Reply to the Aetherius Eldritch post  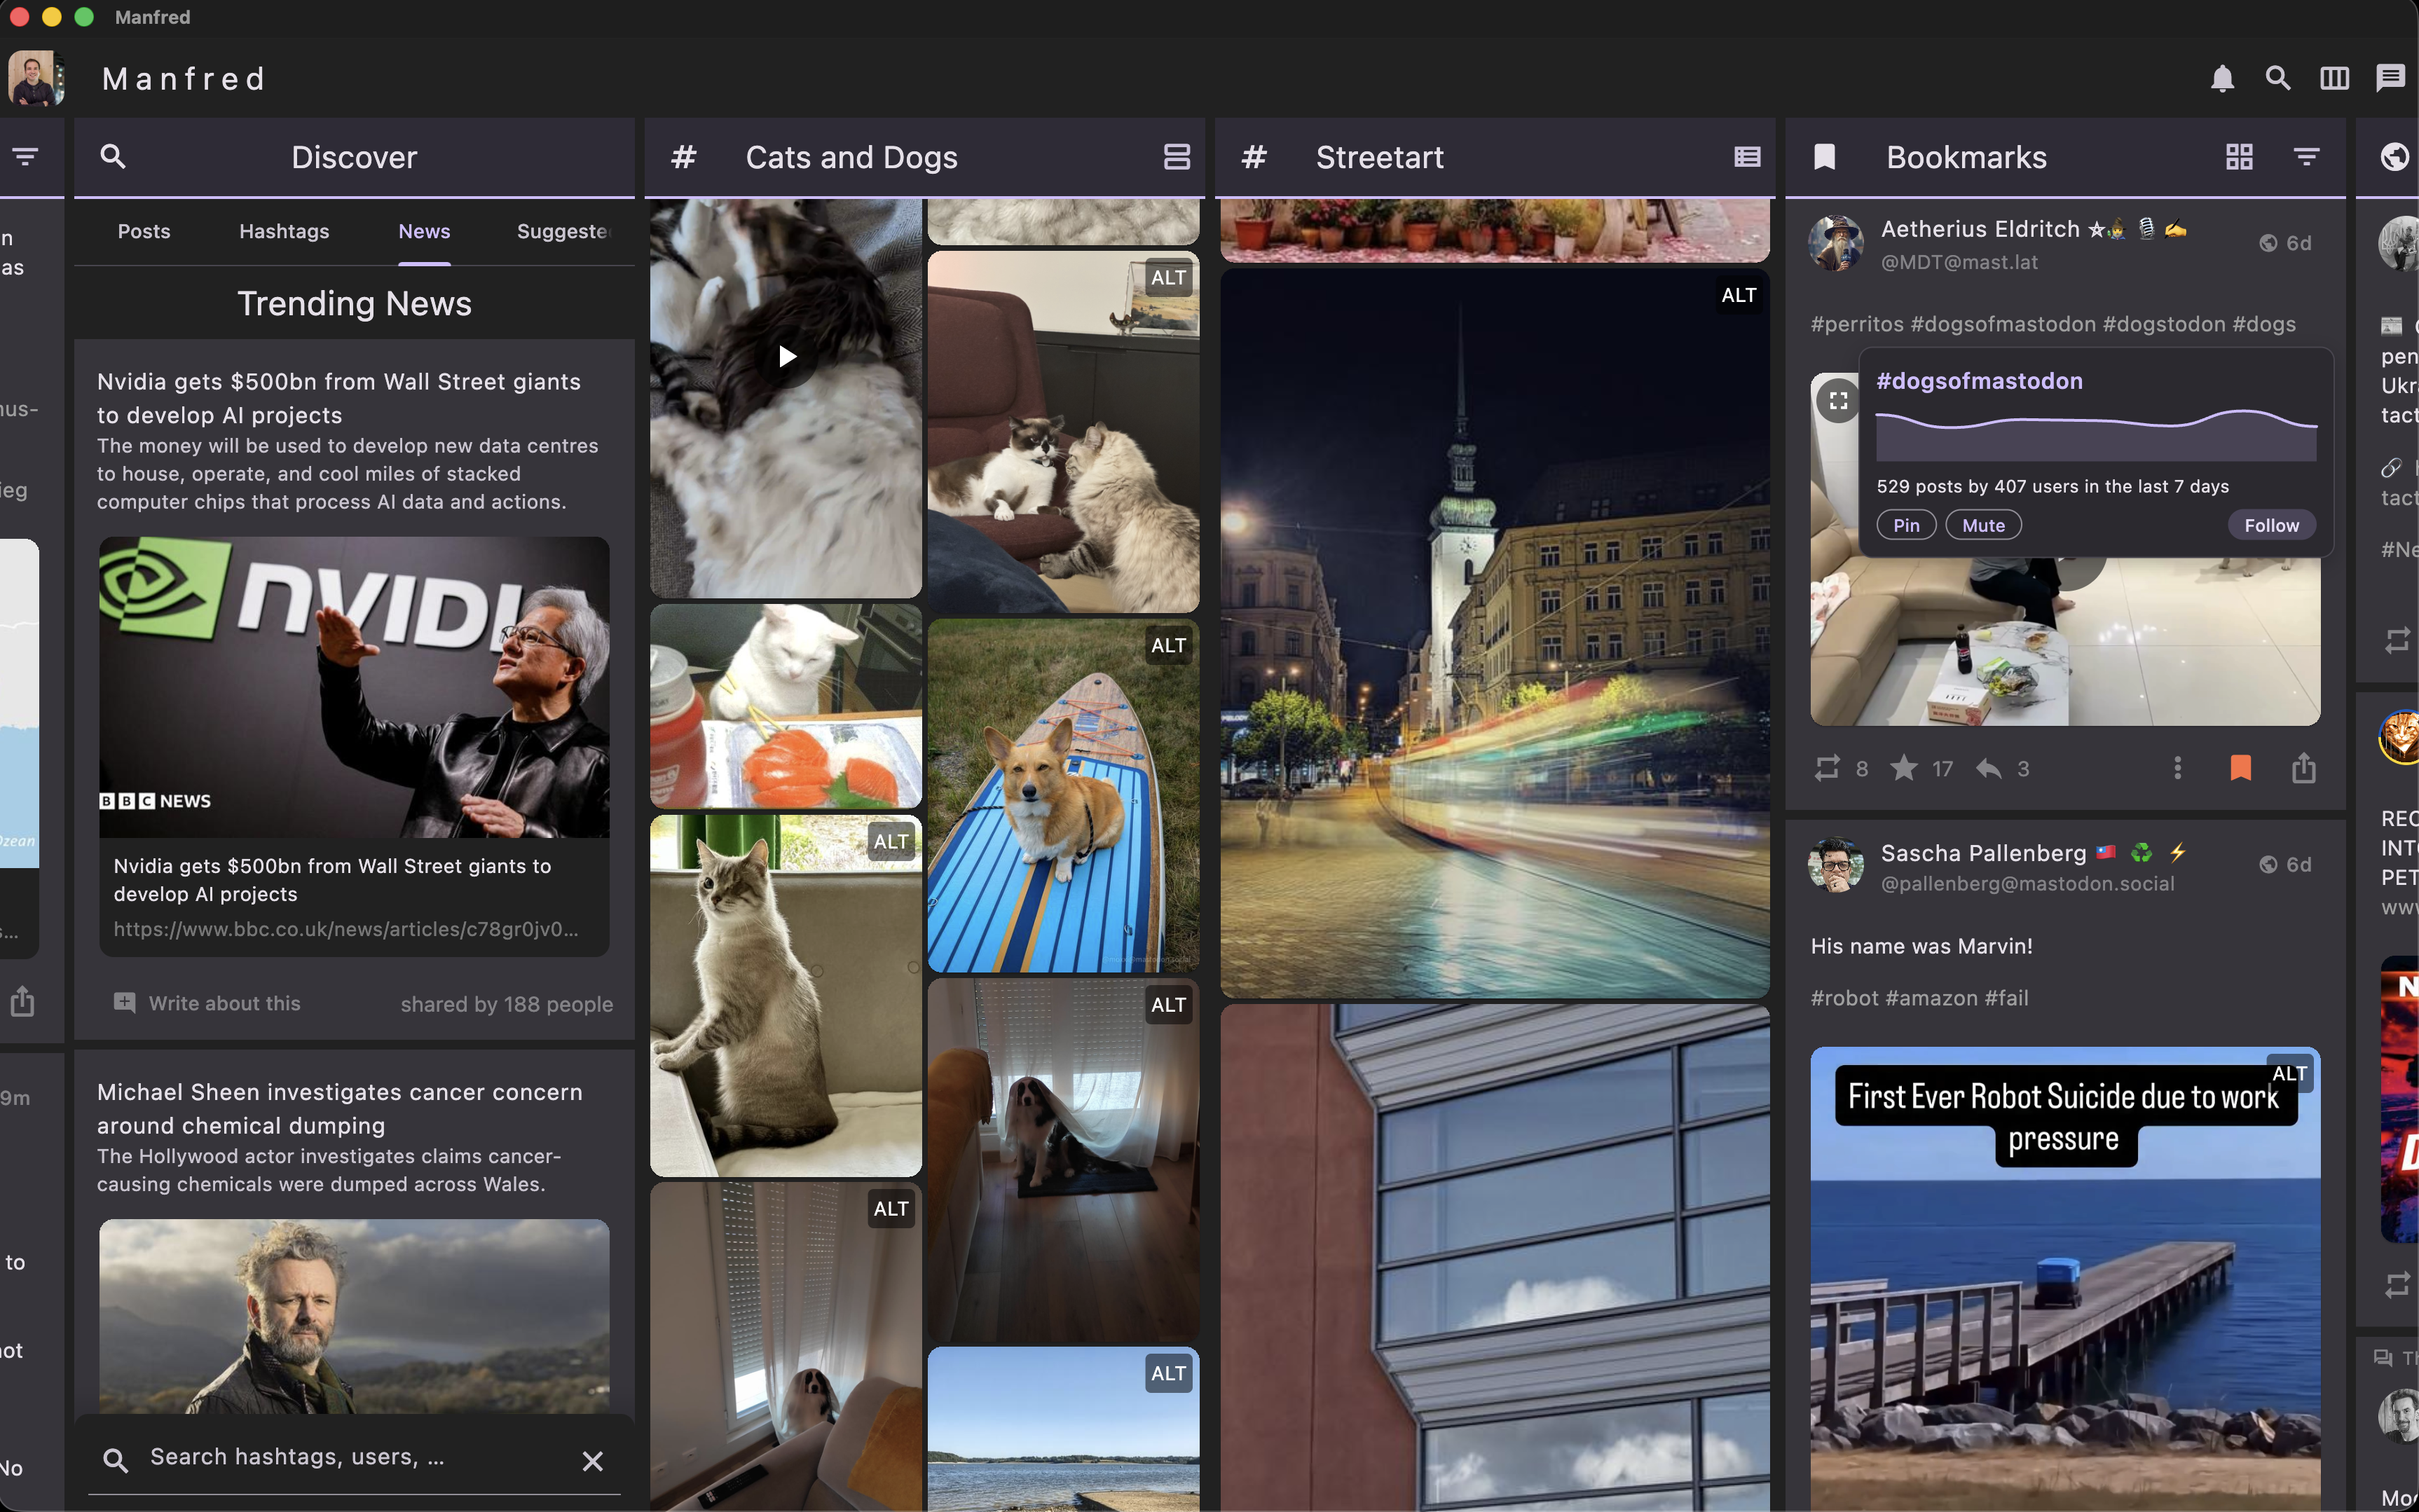[1988, 768]
